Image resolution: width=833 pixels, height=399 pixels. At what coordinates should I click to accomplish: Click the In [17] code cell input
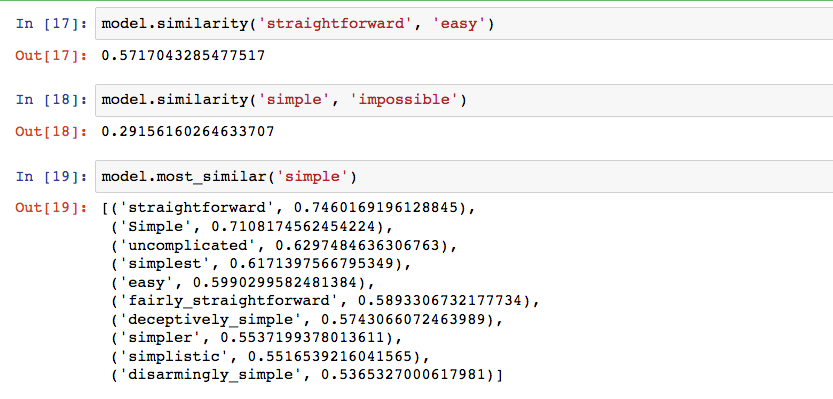[x=464, y=24]
